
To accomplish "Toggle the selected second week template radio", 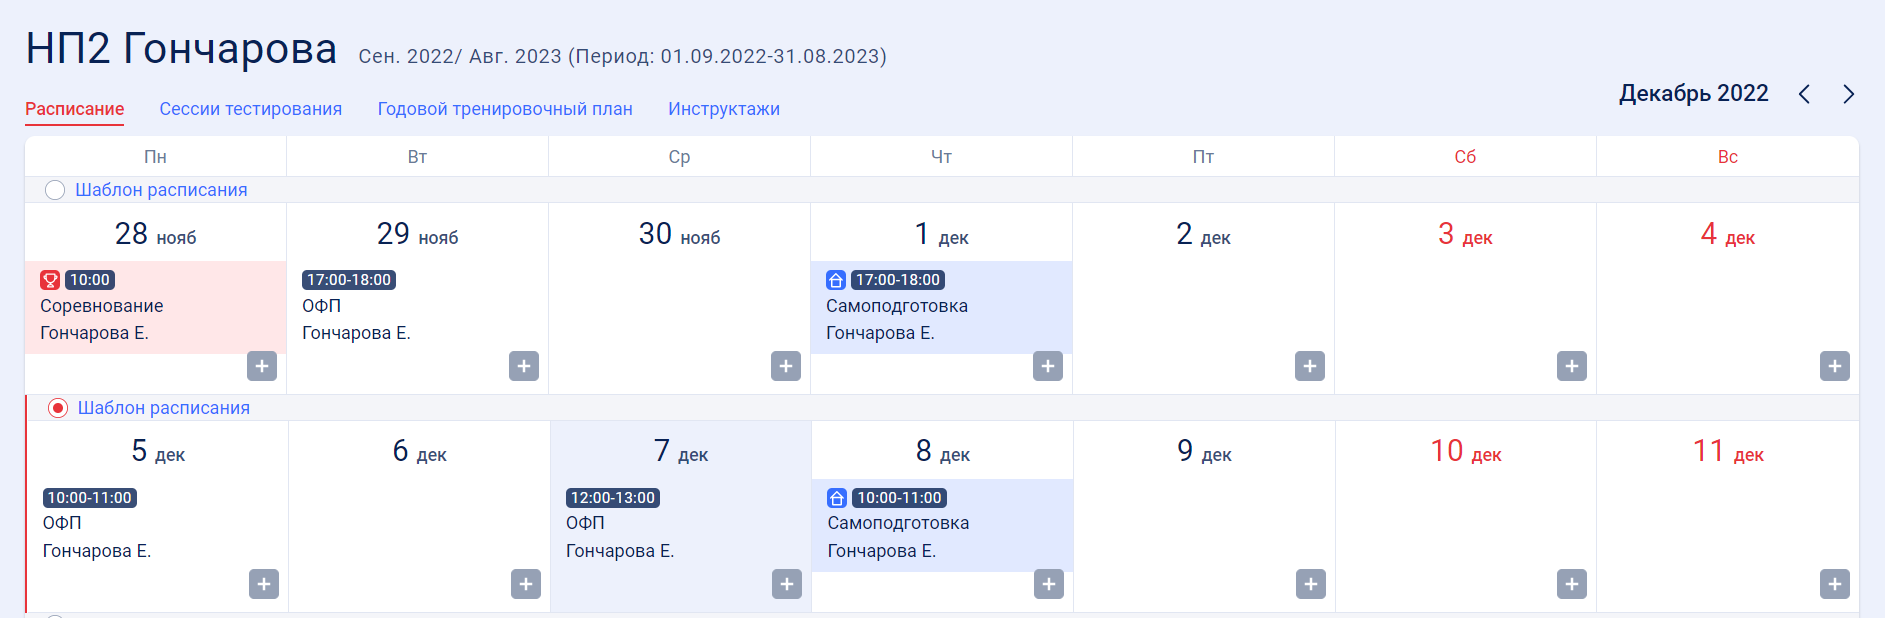I will pyautogui.click(x=58, y=408).
